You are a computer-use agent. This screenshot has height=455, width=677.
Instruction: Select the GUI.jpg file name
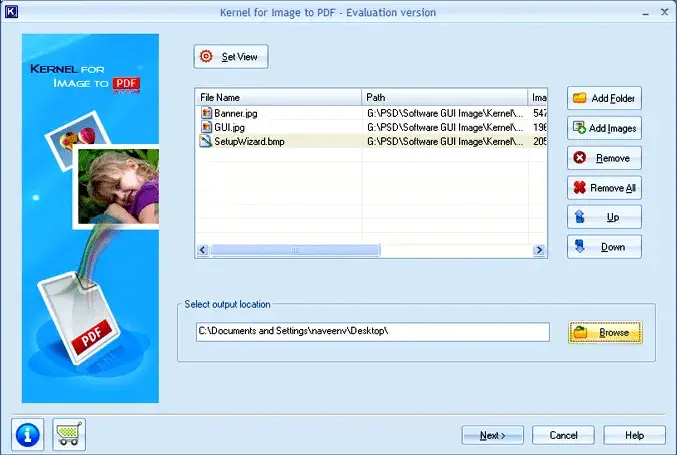tap(229, 128)
